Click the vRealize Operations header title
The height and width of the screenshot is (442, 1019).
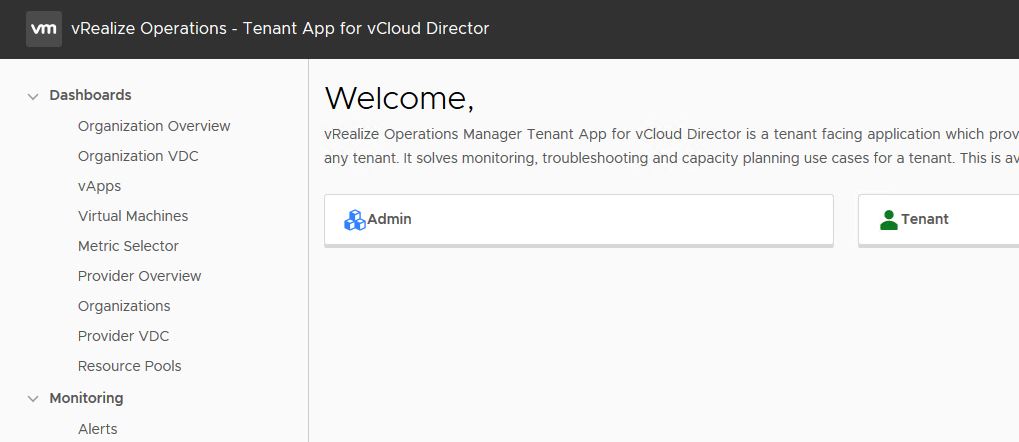coord(280,29)
